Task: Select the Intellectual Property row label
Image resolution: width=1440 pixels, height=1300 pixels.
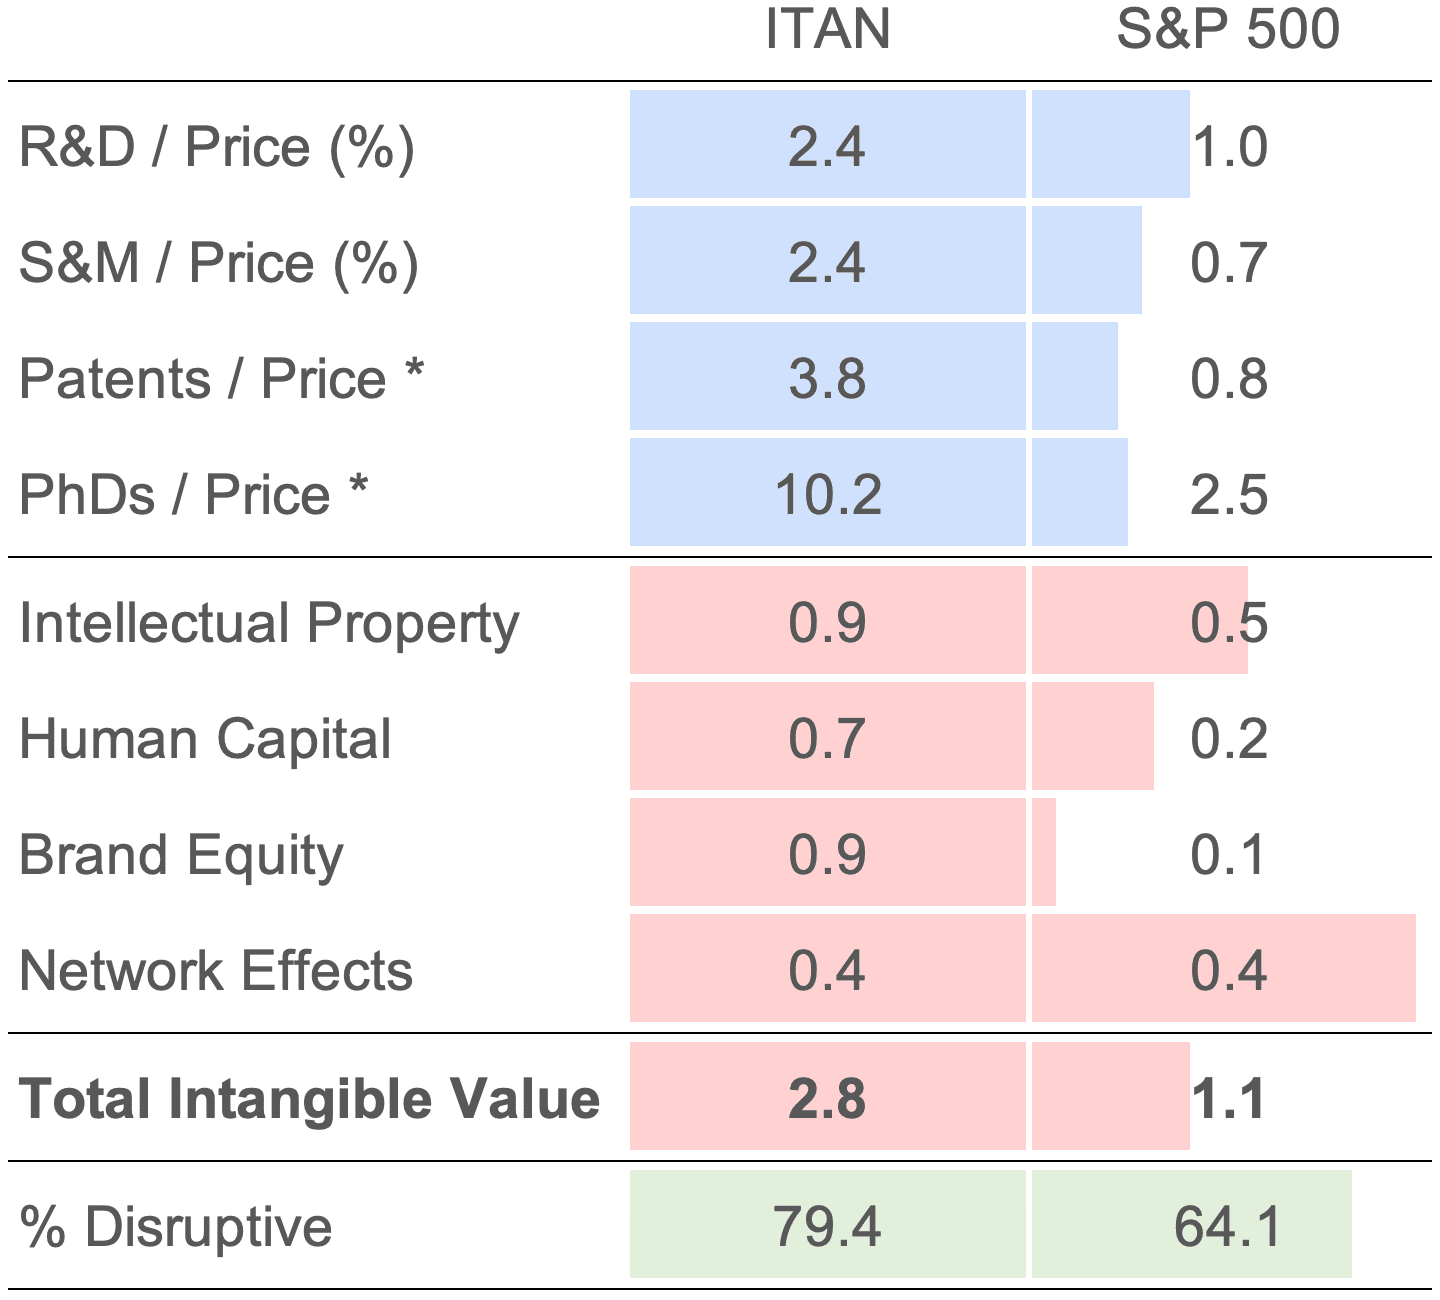Action: [x=269, y=623]
